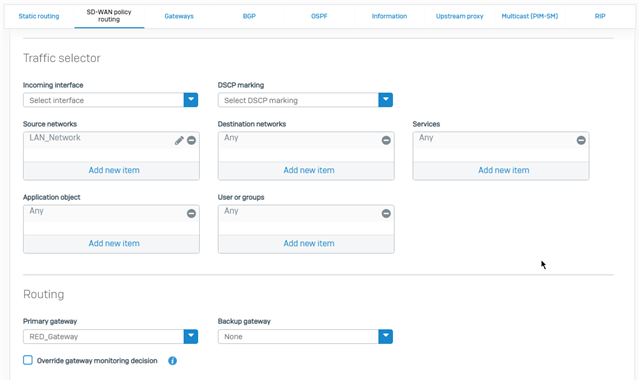Expand the Backup gateway dropdown arrow
This screenshot has width=640, height=381.
pos(386,336)
